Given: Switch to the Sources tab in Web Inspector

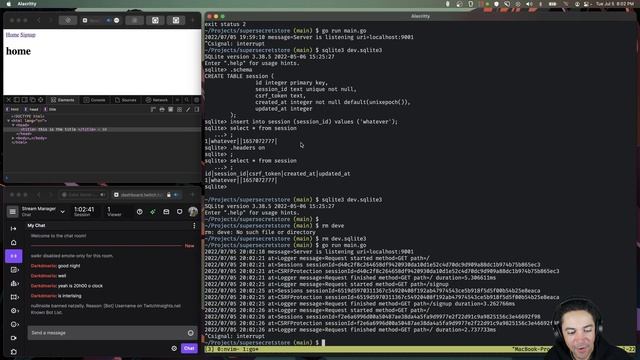Looking at the screenshot, I should click(x=126, y=100).
